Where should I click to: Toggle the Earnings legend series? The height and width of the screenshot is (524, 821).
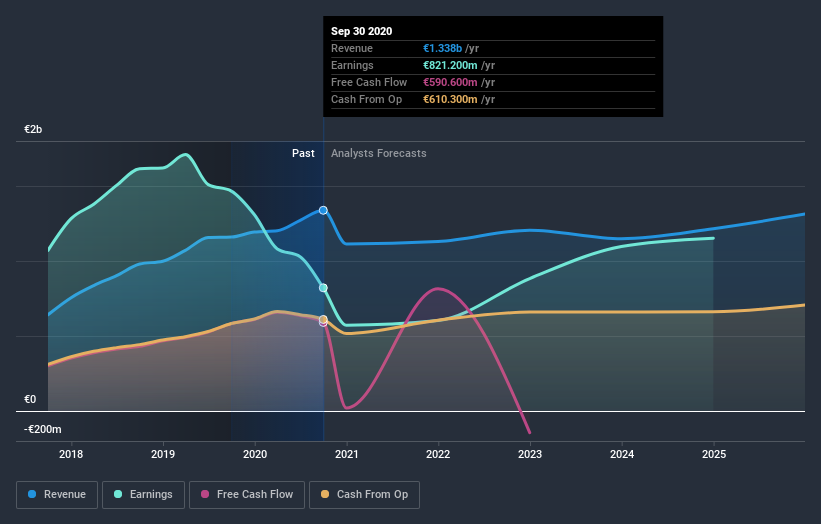(x=143, y=495)
